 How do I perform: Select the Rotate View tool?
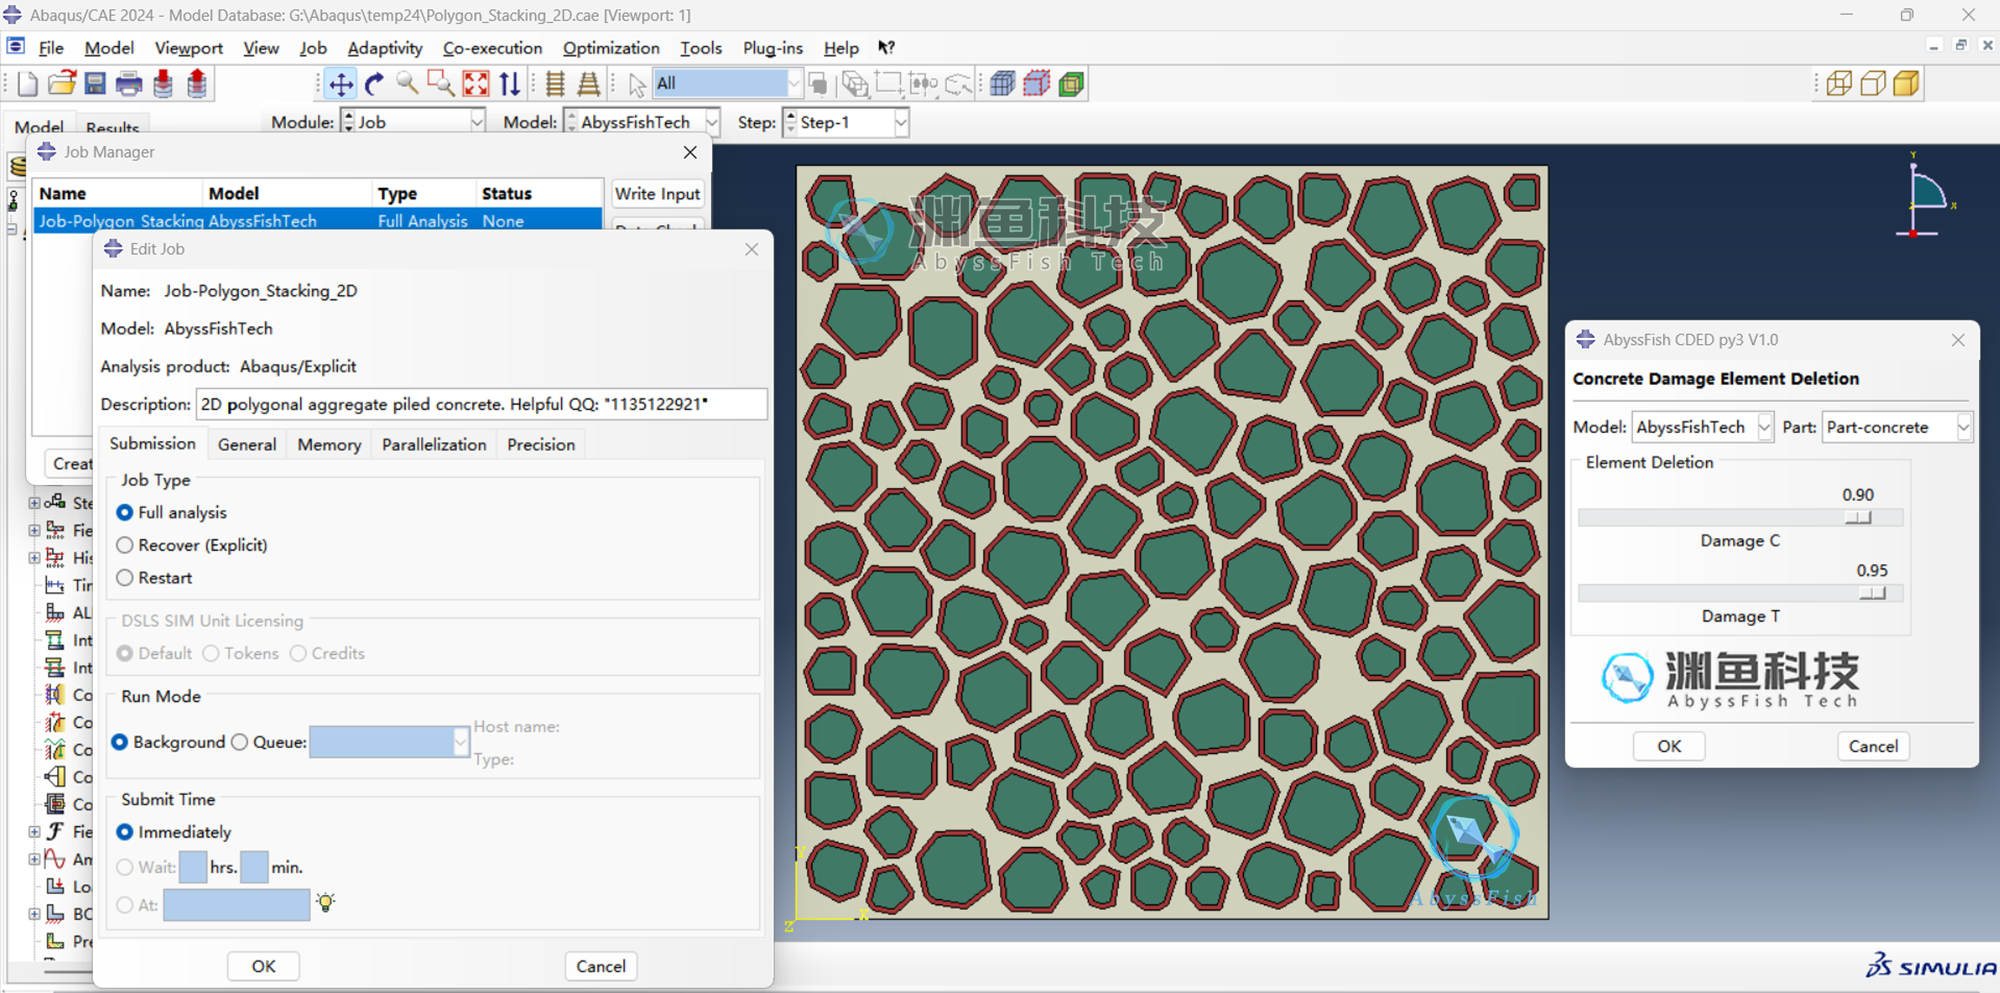tap(375, 84)
